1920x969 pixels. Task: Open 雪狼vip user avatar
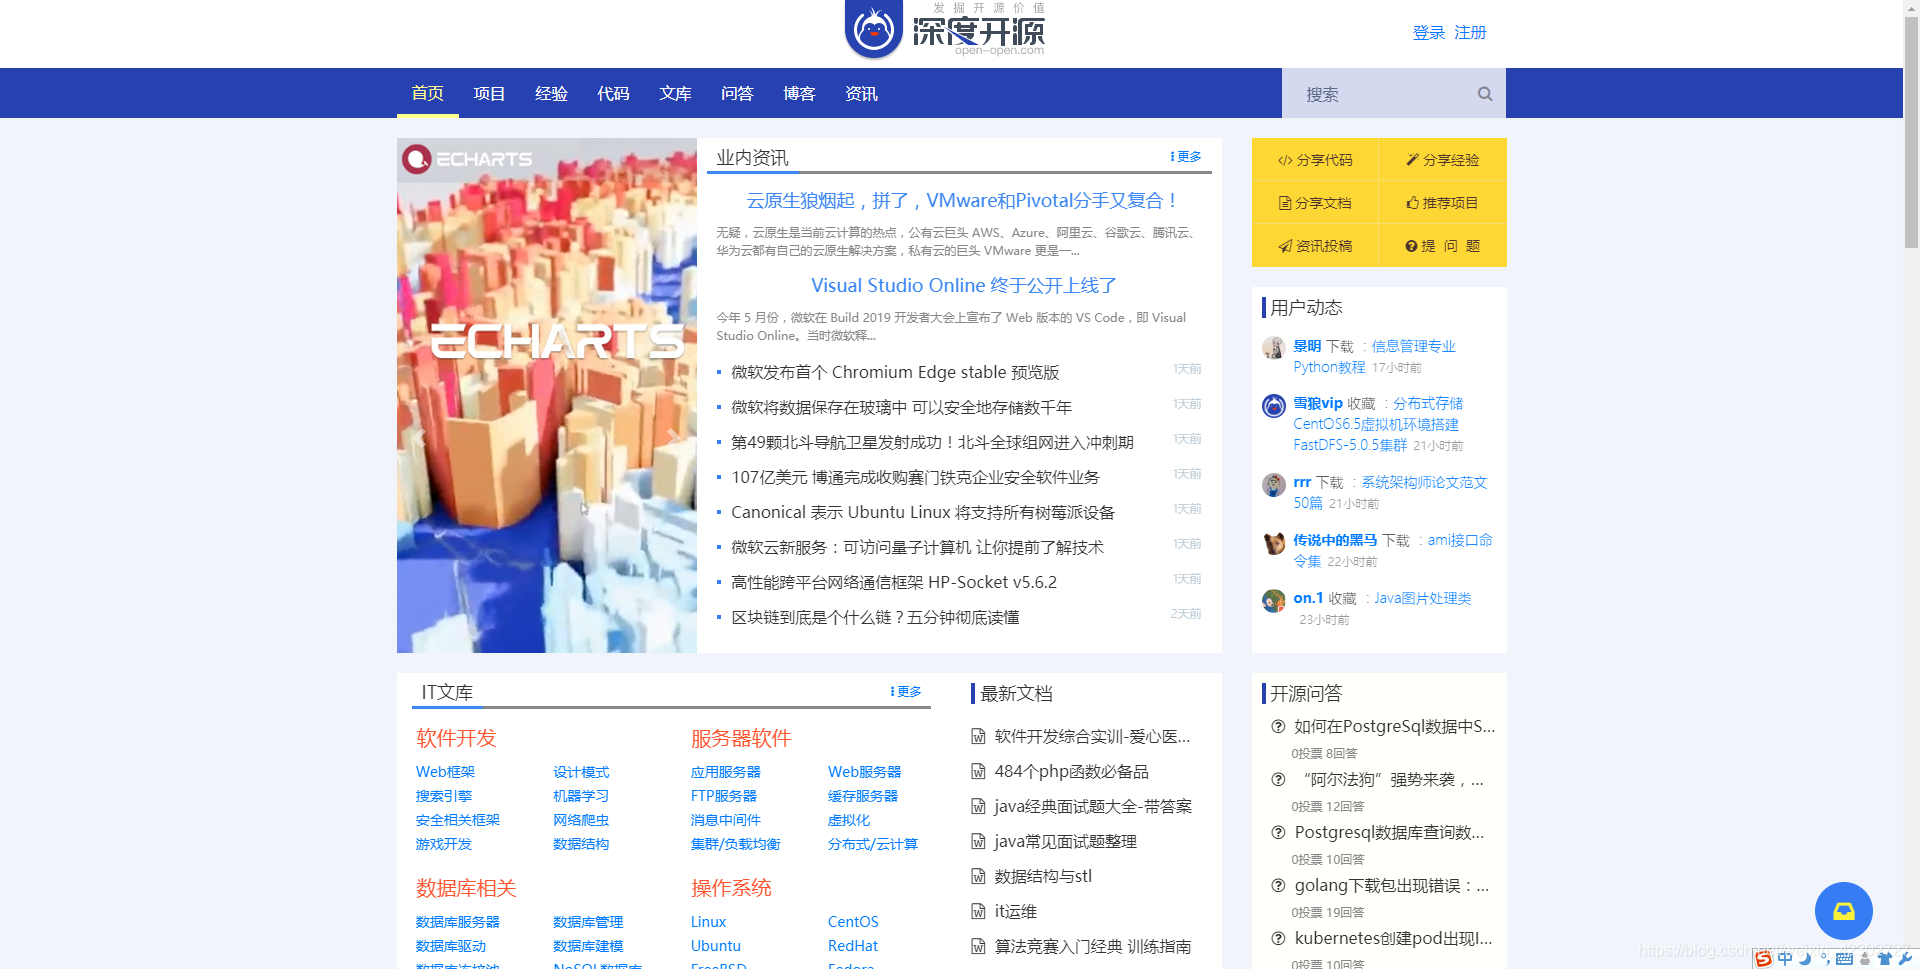point(1274,405)
